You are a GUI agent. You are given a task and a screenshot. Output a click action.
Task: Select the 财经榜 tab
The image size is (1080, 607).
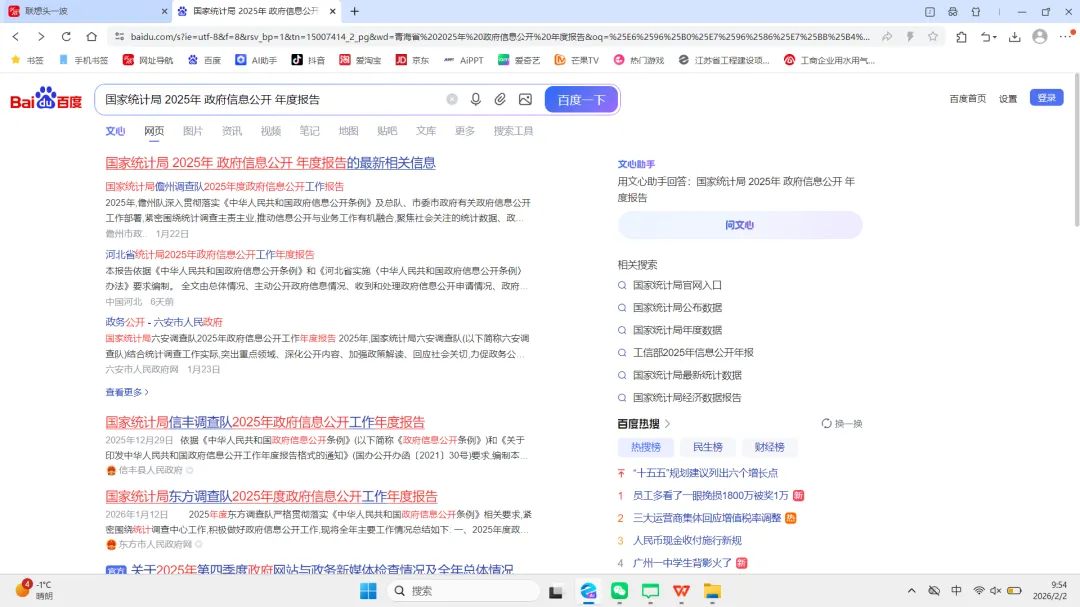coord(769,447)
